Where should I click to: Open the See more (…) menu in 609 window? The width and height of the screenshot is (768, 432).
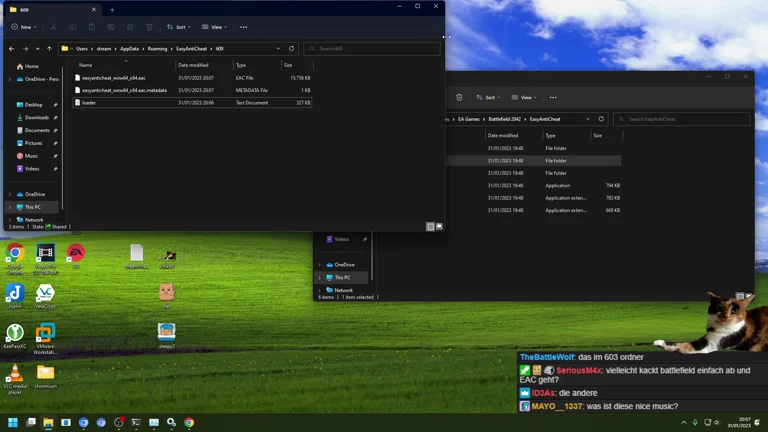pyautogui.click(x=243, y=27)
